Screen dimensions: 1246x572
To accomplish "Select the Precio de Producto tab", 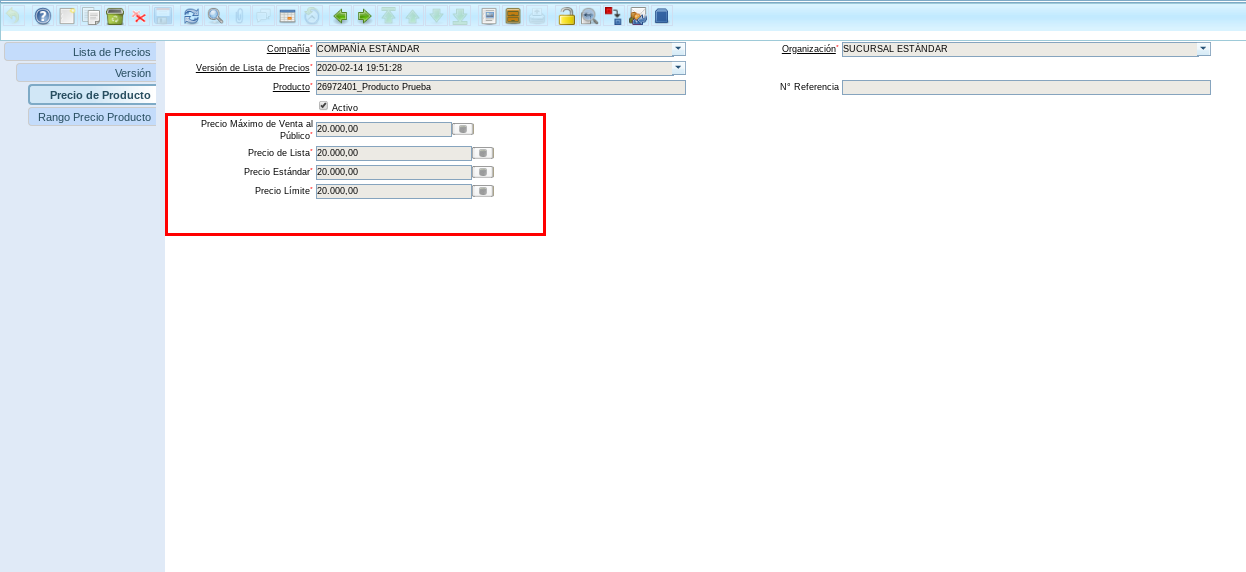I will [x=92, y=95].
